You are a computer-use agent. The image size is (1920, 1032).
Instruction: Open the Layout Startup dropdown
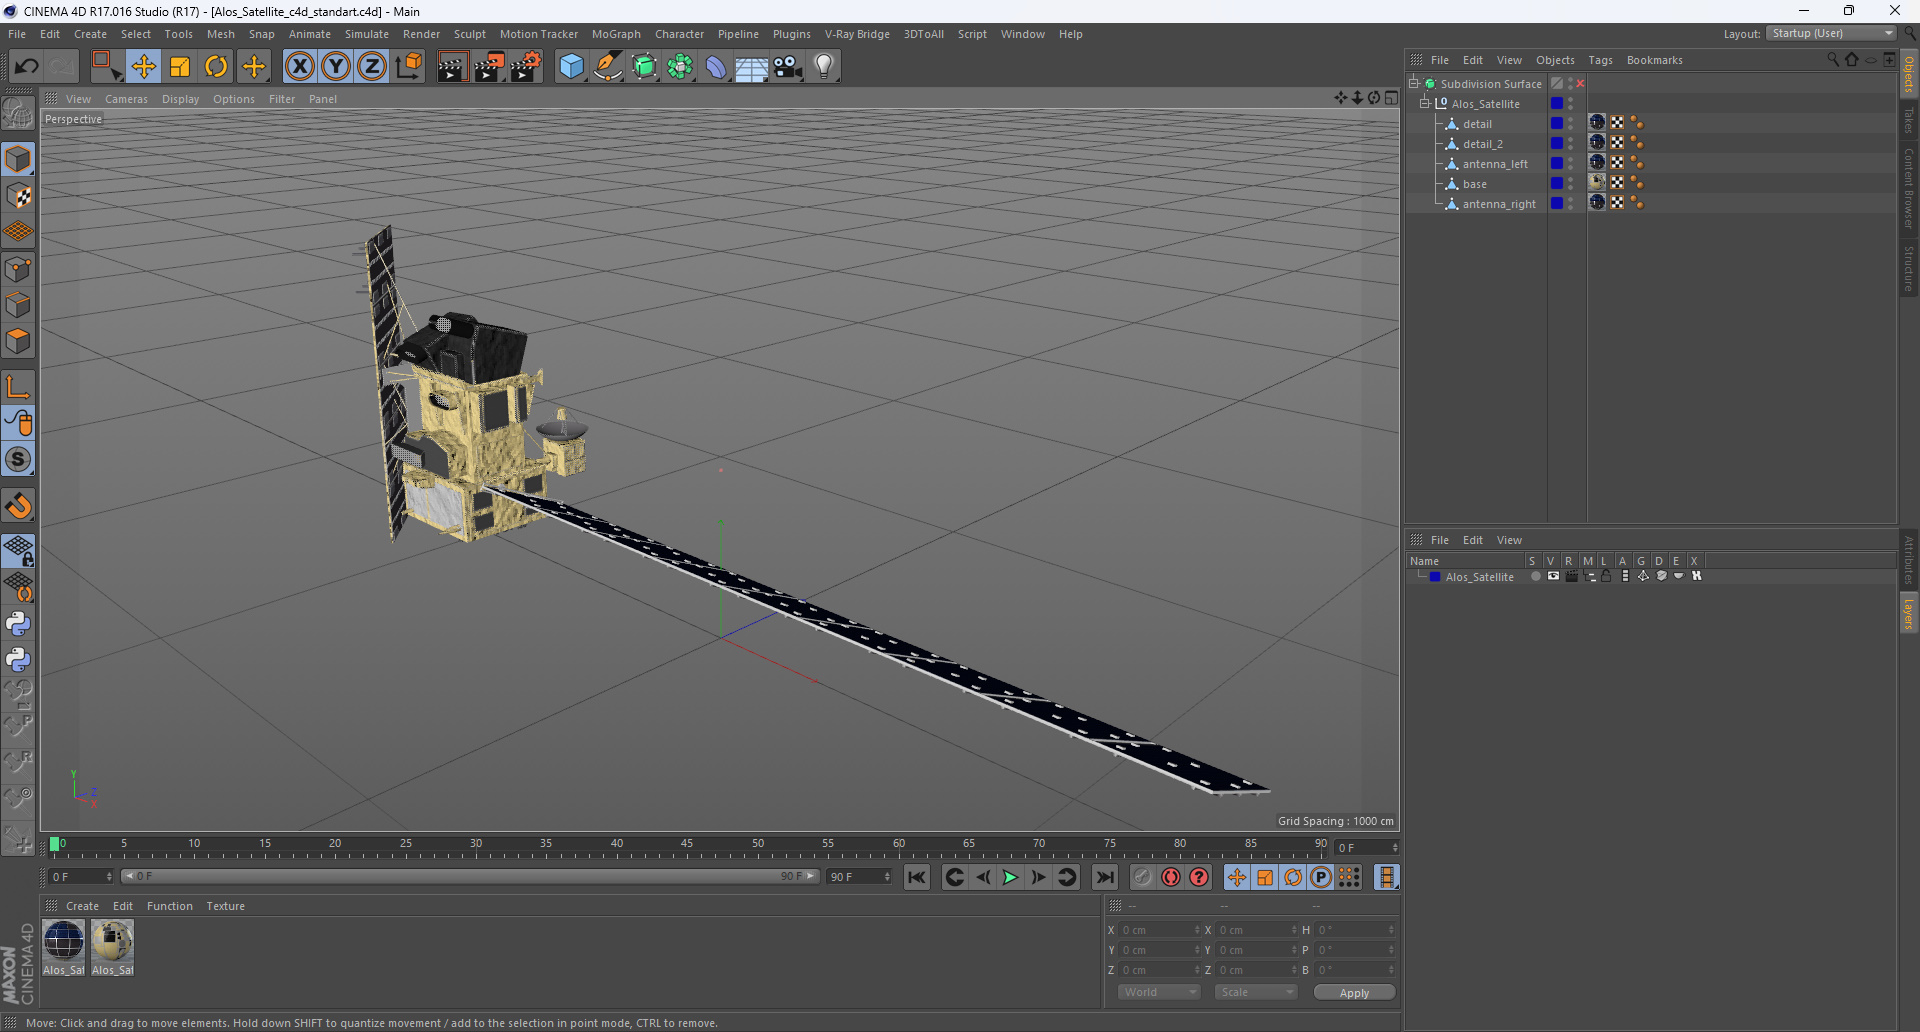coord(1832,33)
